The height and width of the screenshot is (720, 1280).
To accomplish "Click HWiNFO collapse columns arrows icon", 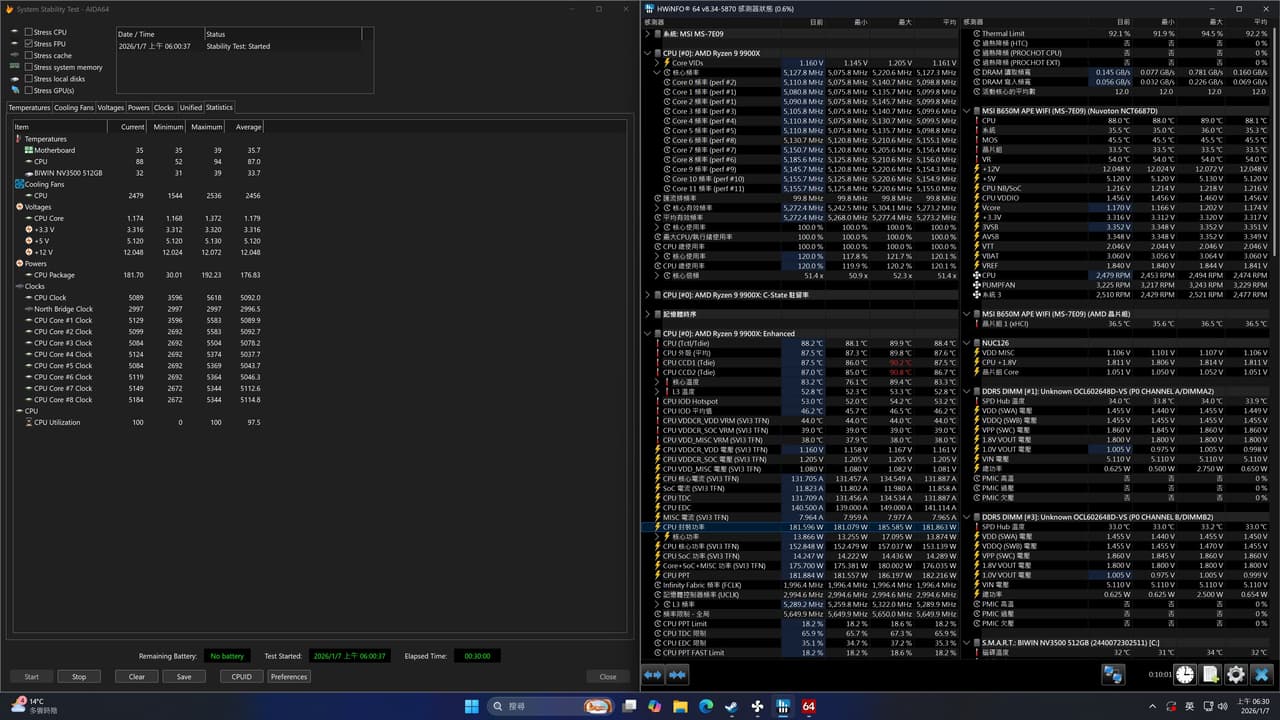I will click(678, 675).
